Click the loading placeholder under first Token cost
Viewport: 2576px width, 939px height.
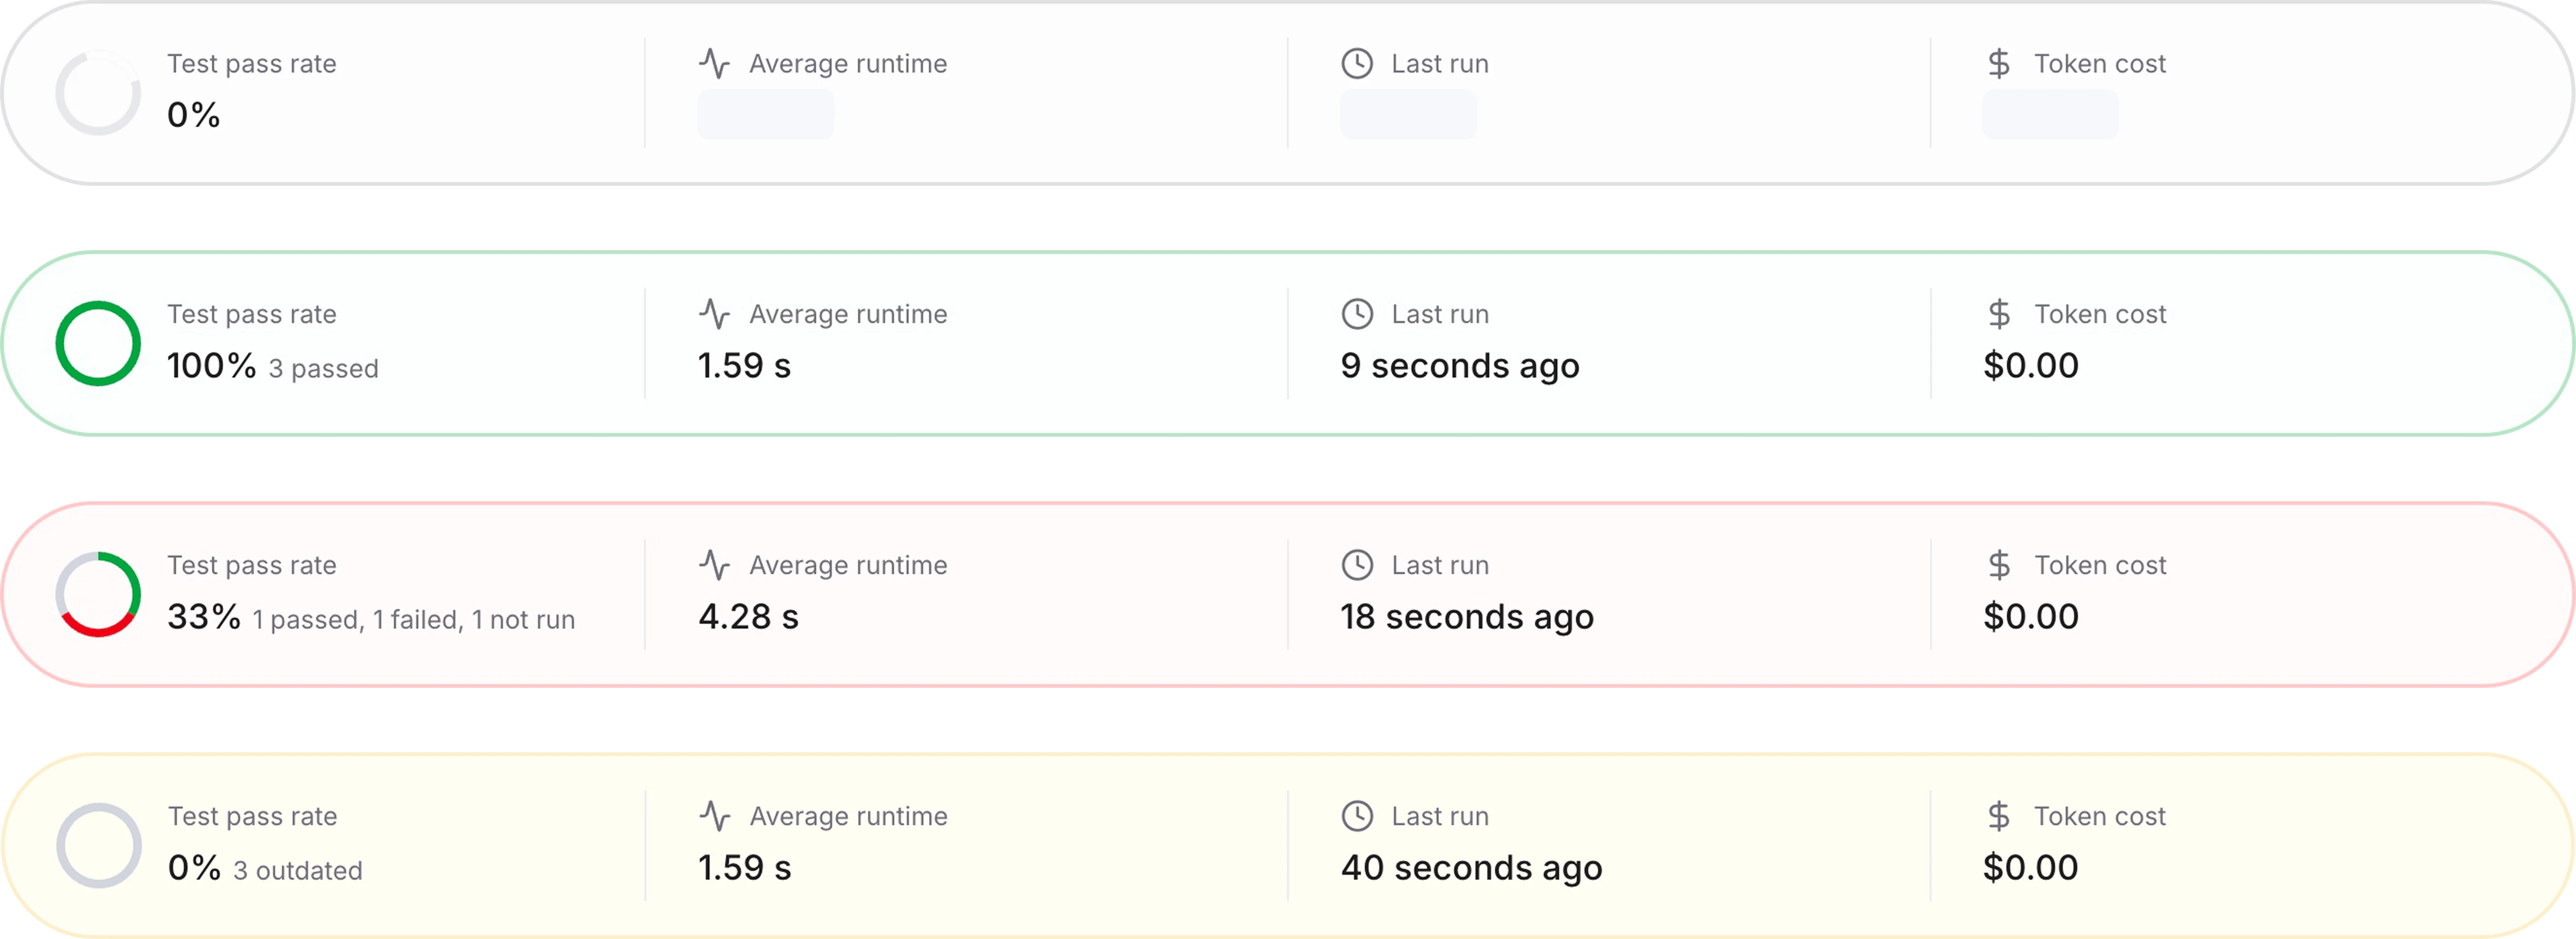(2050, 115)
